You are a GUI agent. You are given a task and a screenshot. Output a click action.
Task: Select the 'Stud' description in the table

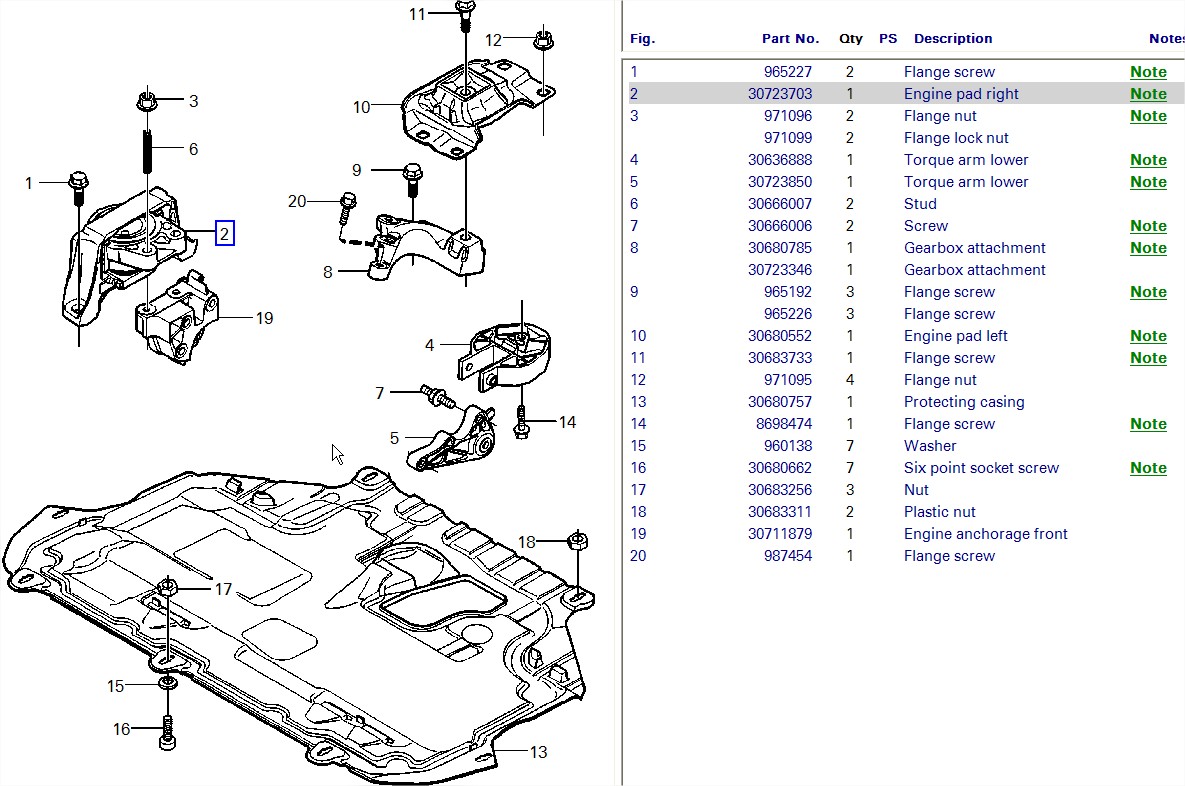(x=920, y=203)
